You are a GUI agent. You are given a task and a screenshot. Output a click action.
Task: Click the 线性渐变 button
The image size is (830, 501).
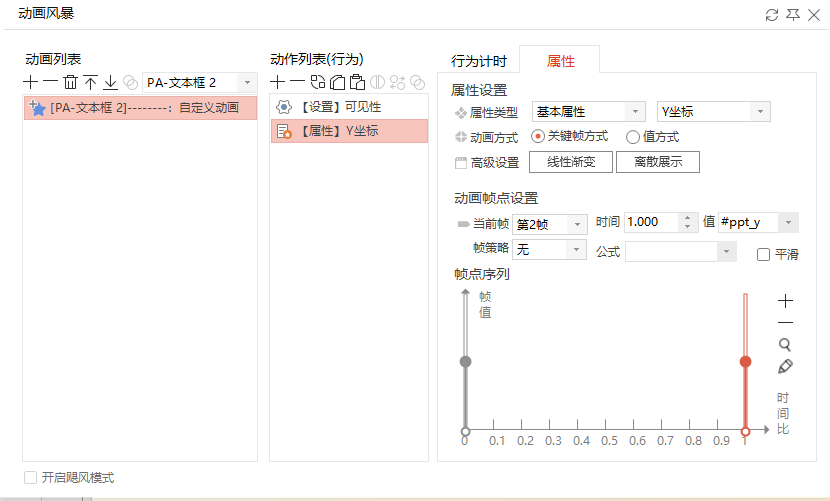pyautogui.click(x=571, y=162)
